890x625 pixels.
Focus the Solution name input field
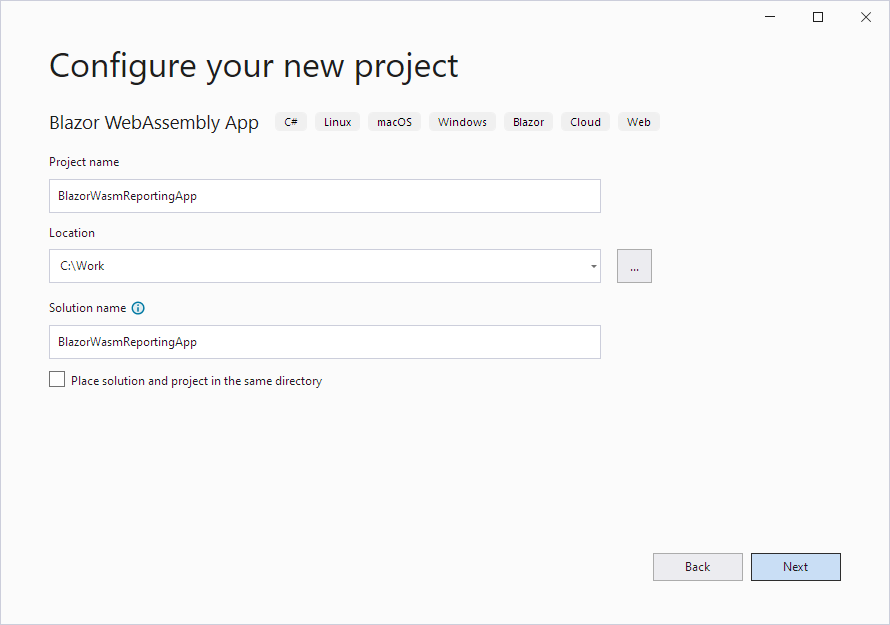[x=325, y=342]
